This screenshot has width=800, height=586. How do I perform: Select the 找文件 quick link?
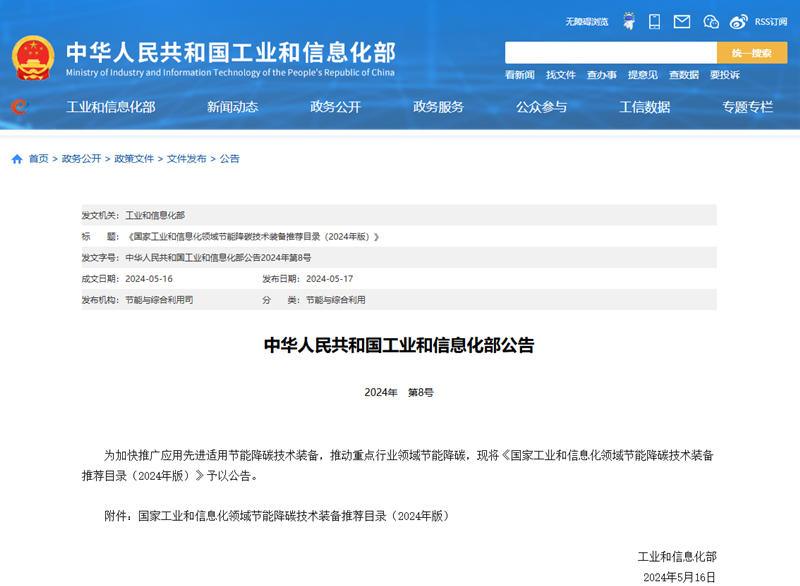[x=561, y=75]
